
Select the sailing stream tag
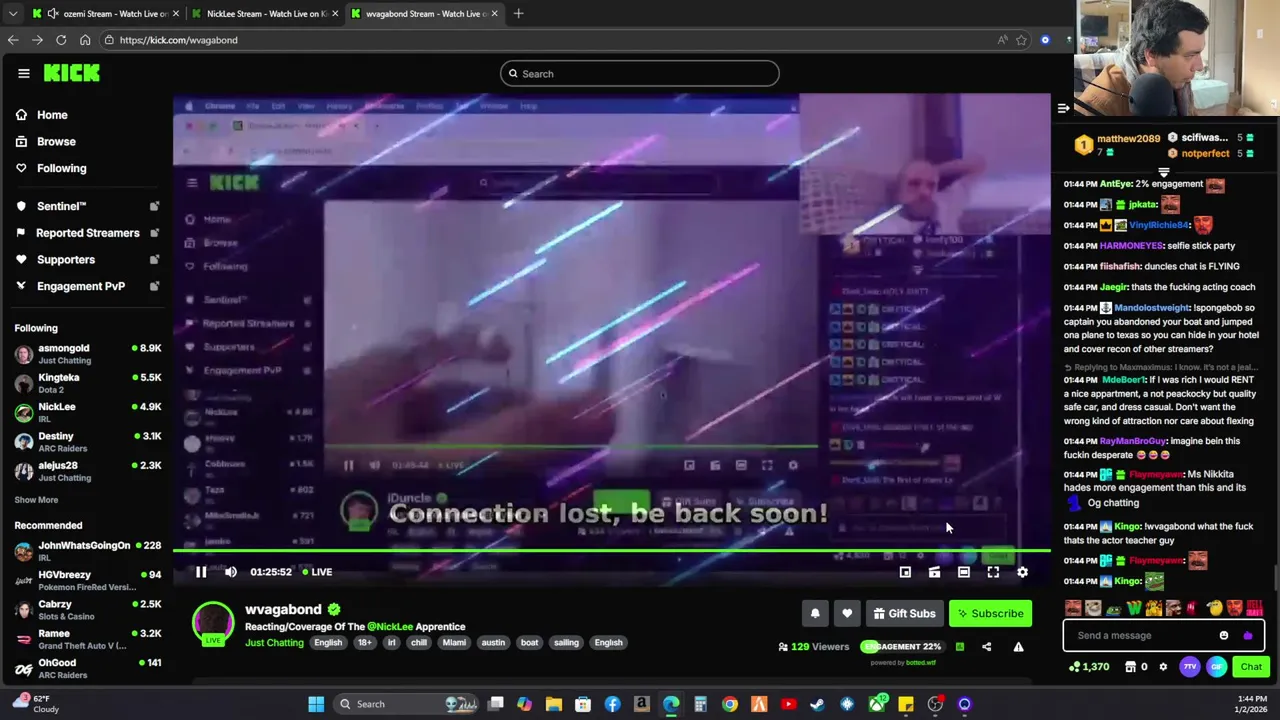[x=566, y=643]
